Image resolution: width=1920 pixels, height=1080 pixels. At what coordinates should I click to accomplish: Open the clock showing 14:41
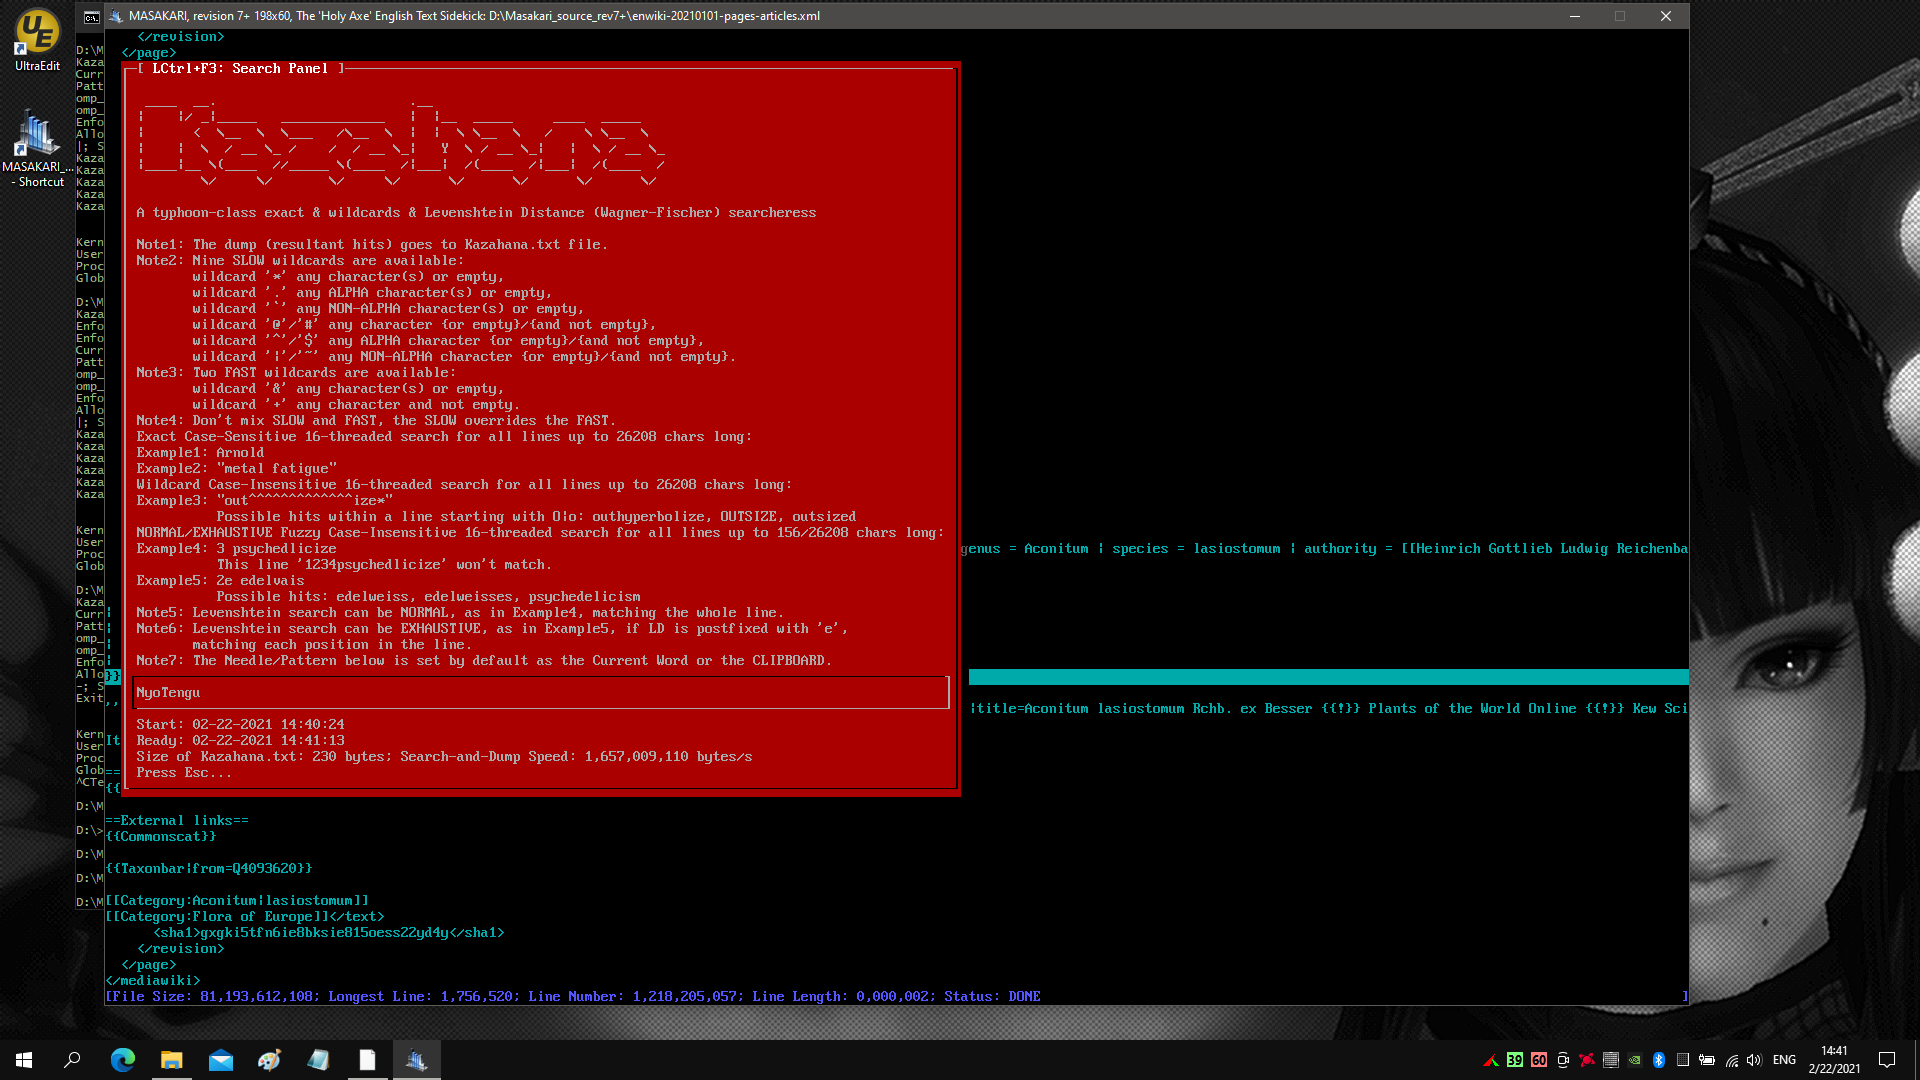tap(1834, 1060)
